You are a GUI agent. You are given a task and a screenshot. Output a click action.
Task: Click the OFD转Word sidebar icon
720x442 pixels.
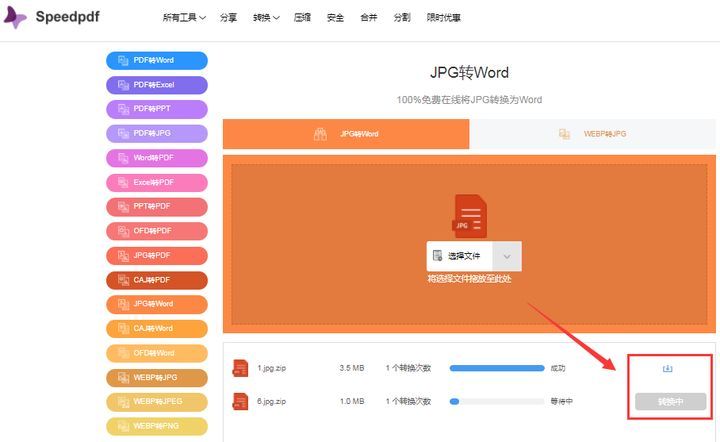tap(123, 353)
